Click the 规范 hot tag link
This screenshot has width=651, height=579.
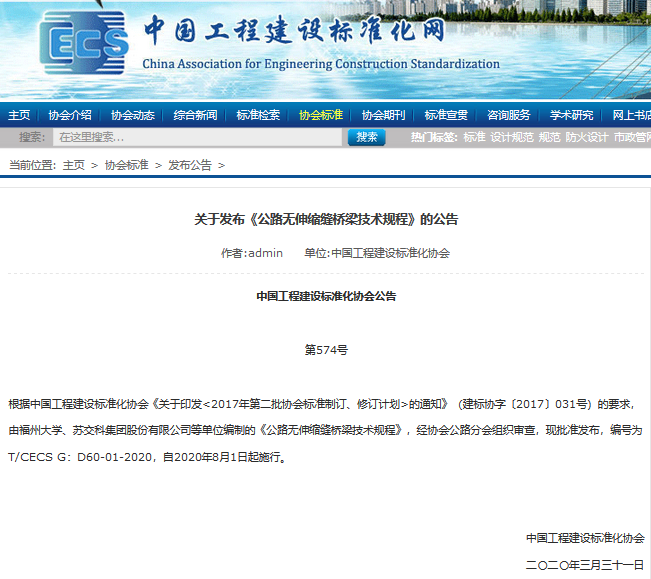549,137
